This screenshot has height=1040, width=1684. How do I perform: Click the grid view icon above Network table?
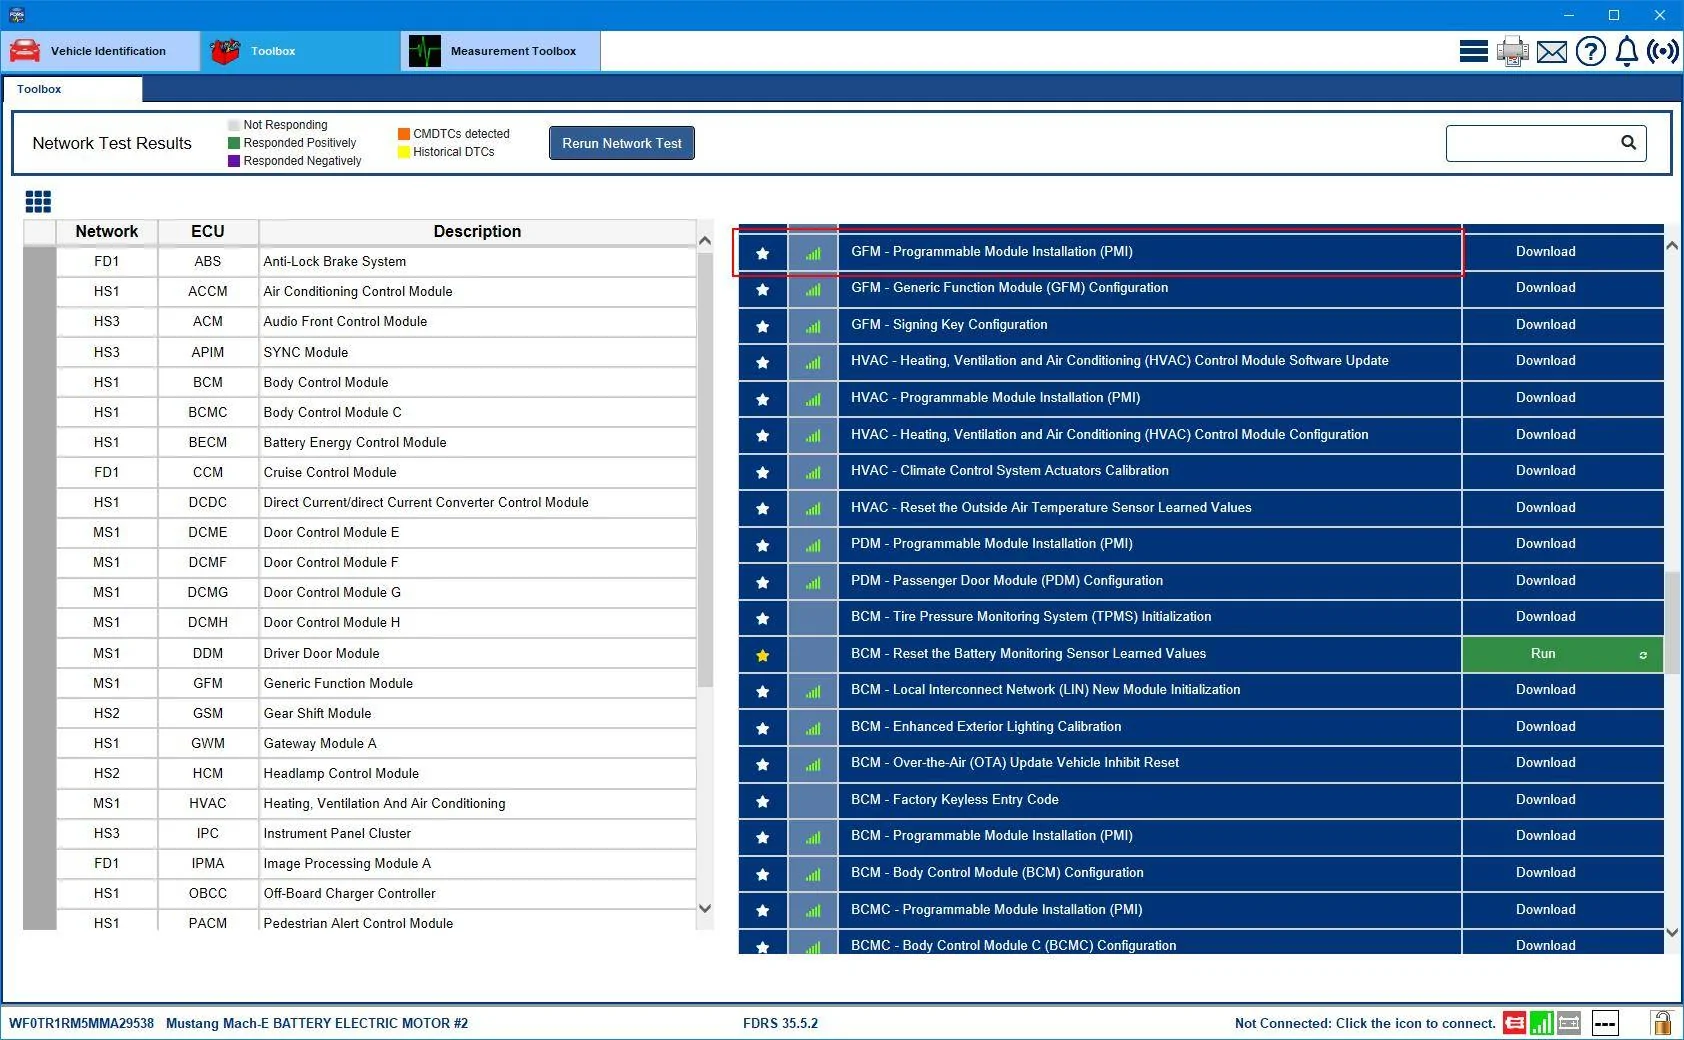point(38,202)
